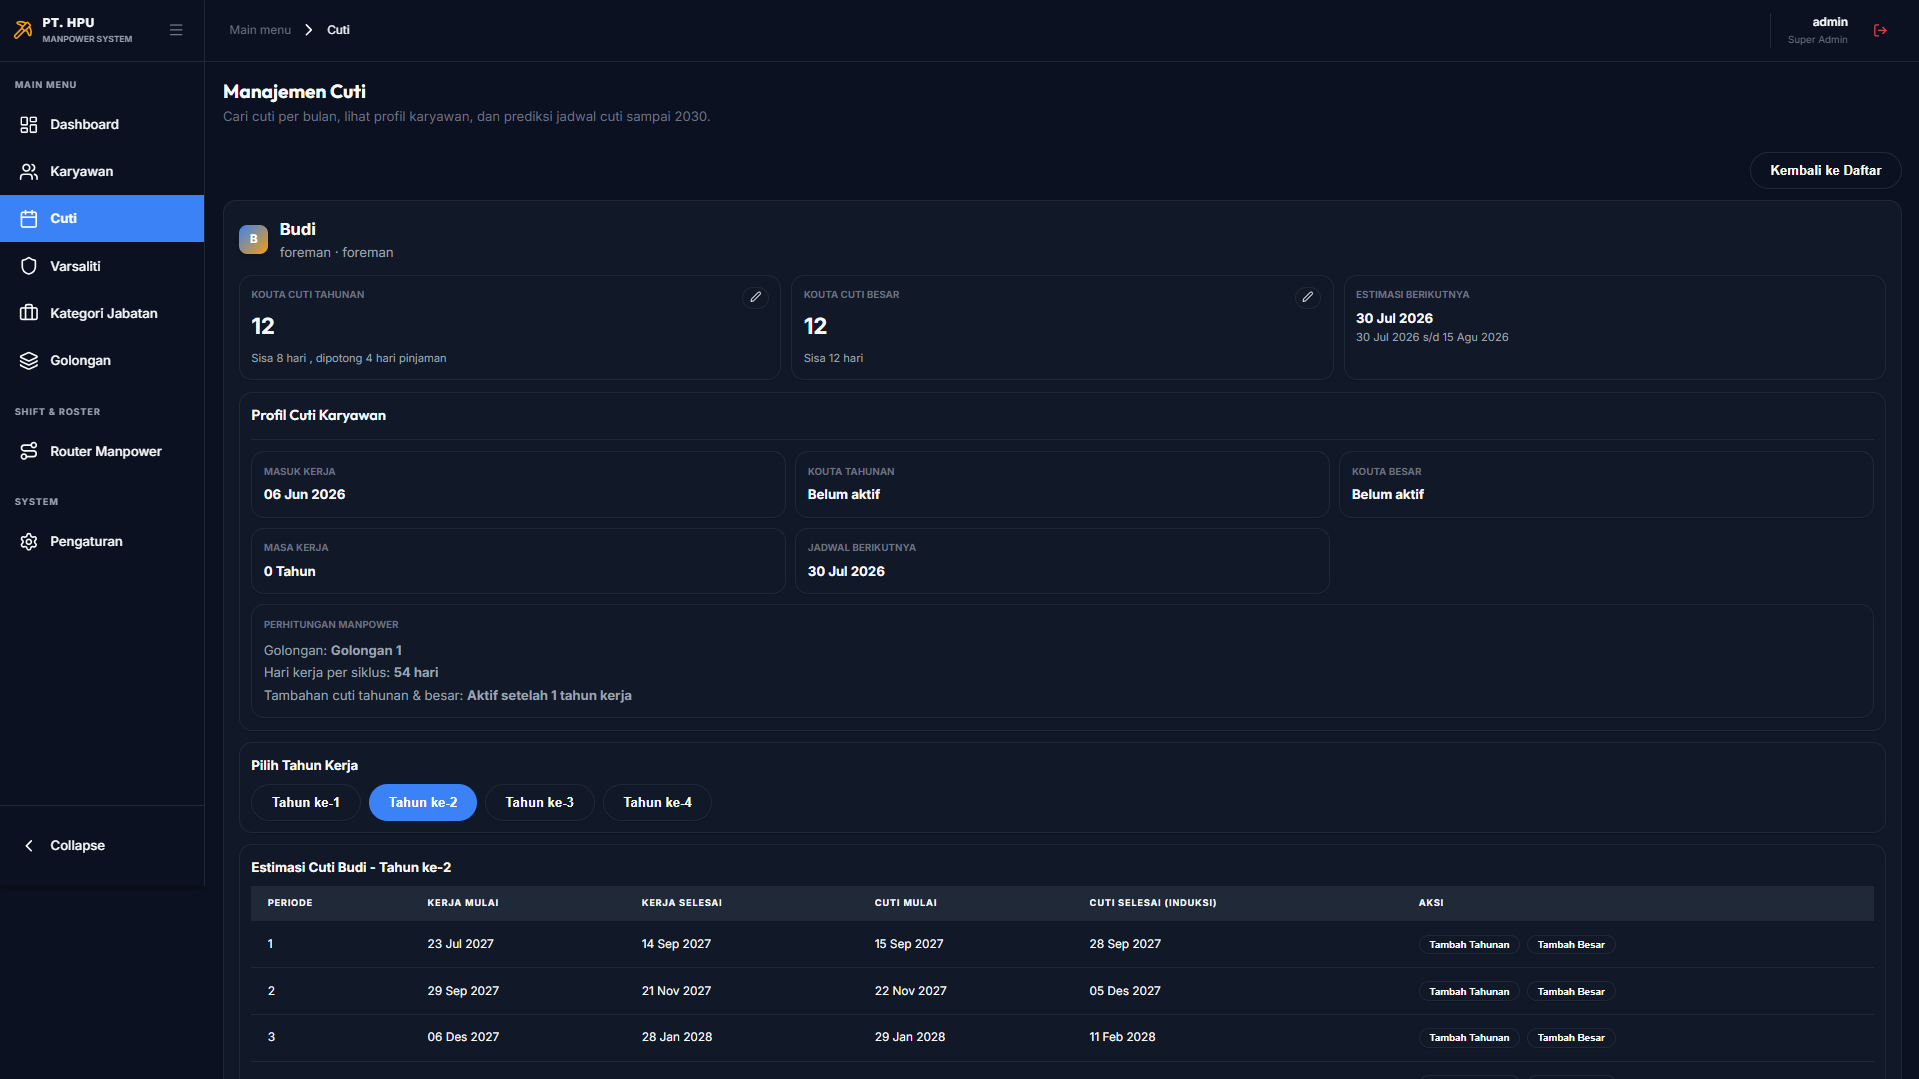The image size is (1919, 1079).
Task: Select the Tahun ke-1 tab
Action: [x=305, y=802]
